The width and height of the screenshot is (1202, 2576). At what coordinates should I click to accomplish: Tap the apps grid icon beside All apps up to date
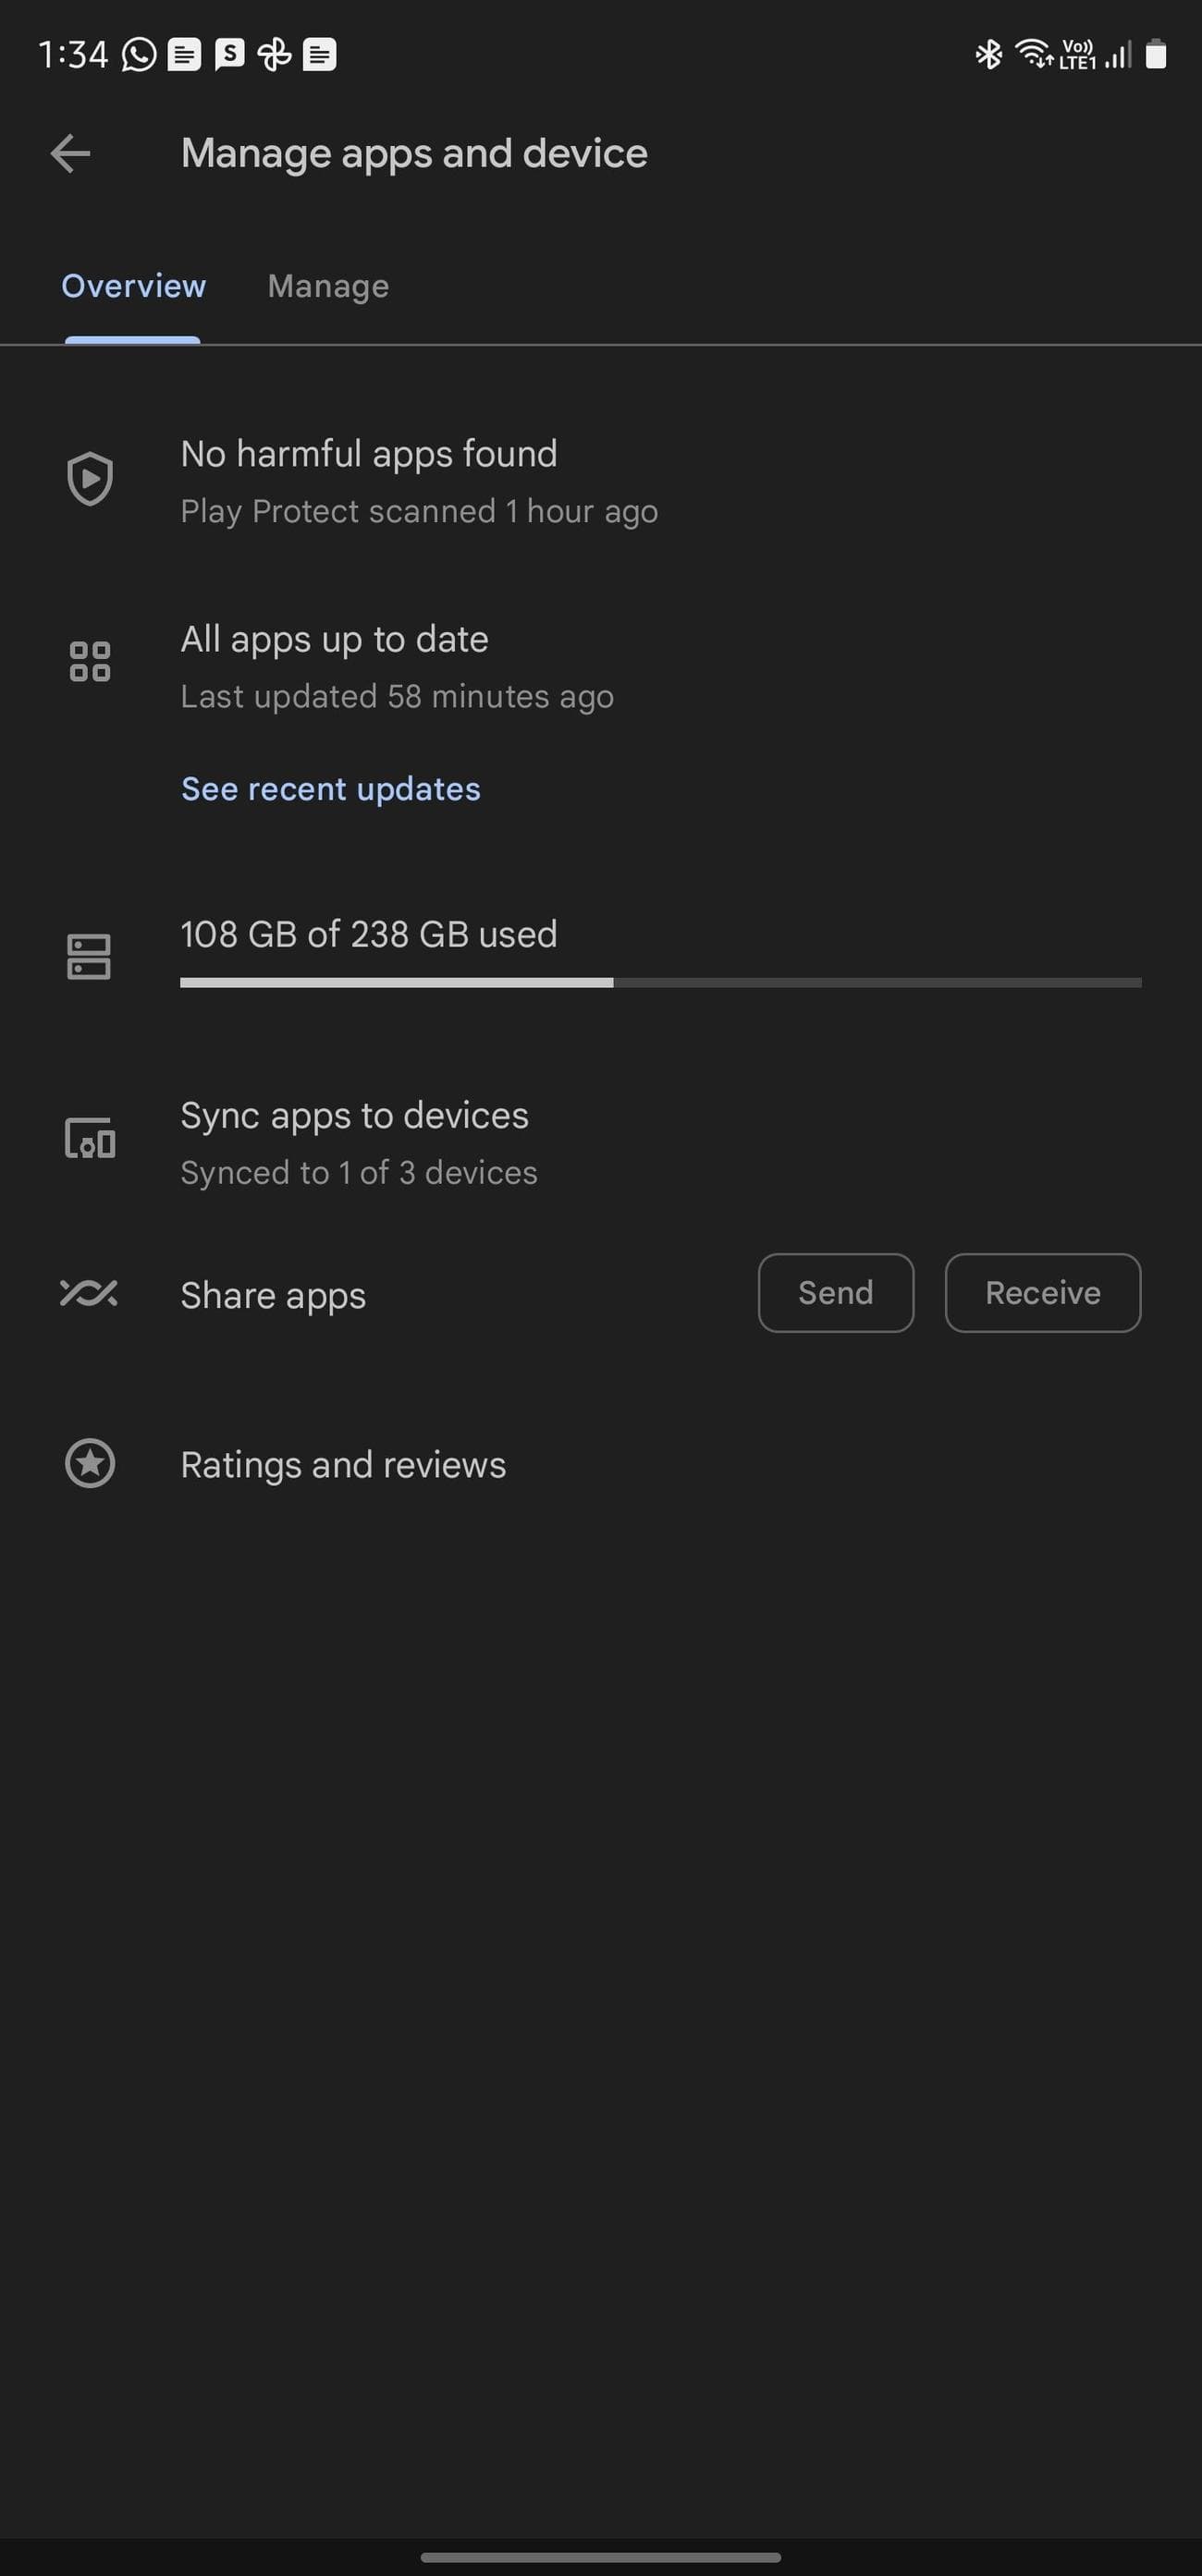[x=90, y=662]
